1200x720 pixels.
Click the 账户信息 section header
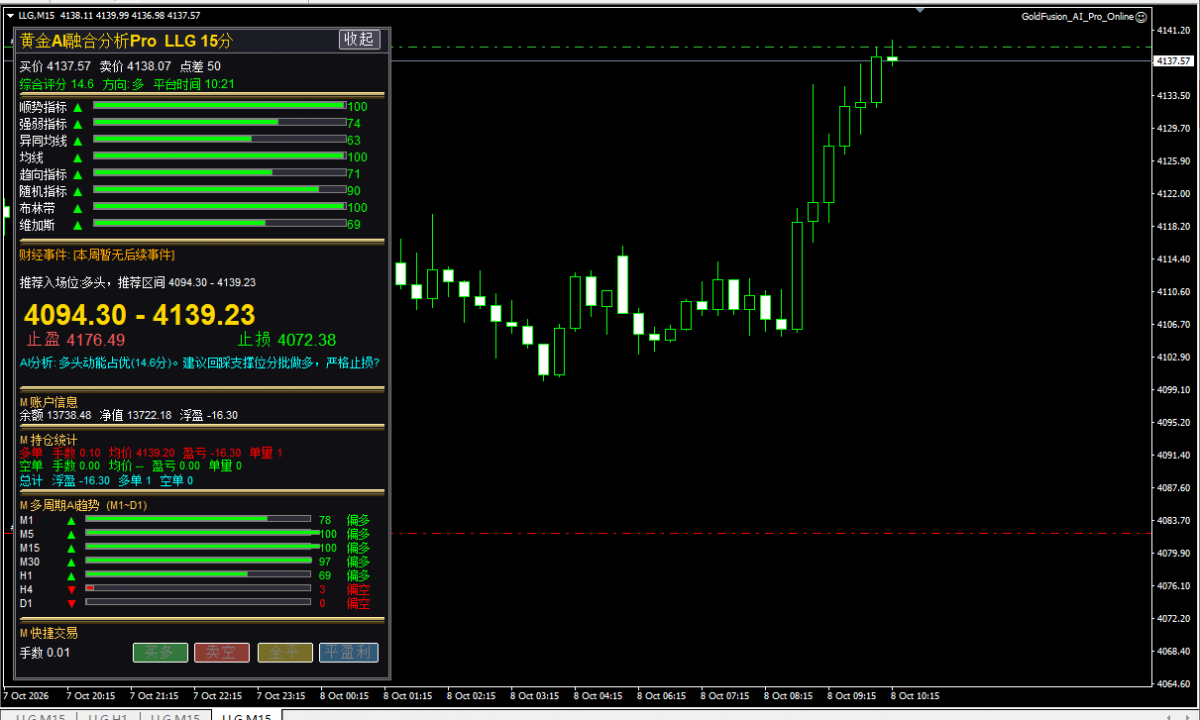click(49, 402)
